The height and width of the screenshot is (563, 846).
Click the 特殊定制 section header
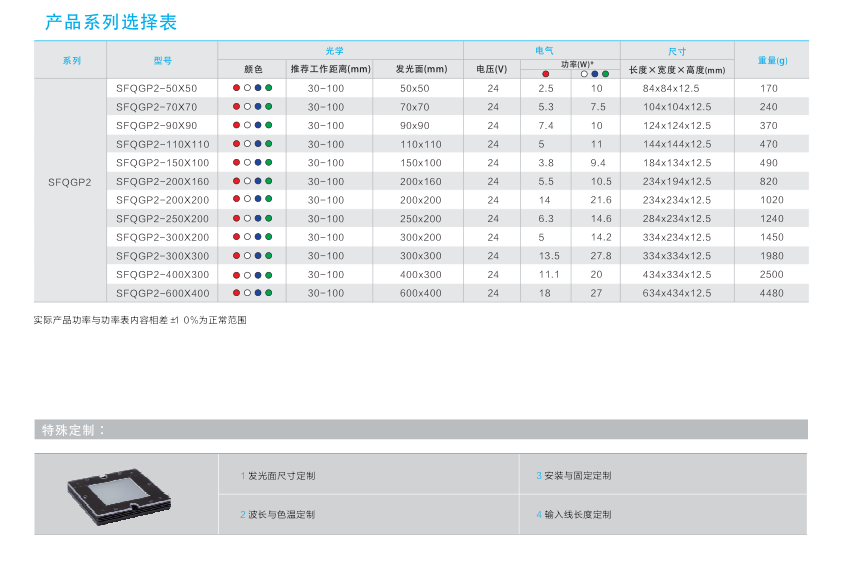tap(73, 430)
